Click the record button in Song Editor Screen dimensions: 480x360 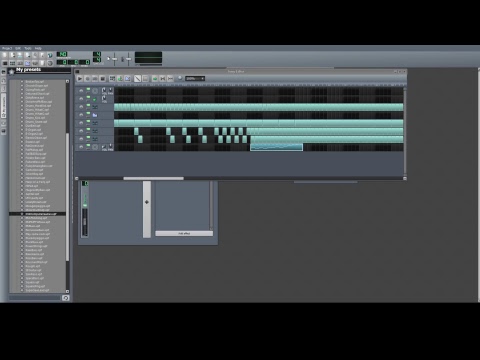point(87,79)
